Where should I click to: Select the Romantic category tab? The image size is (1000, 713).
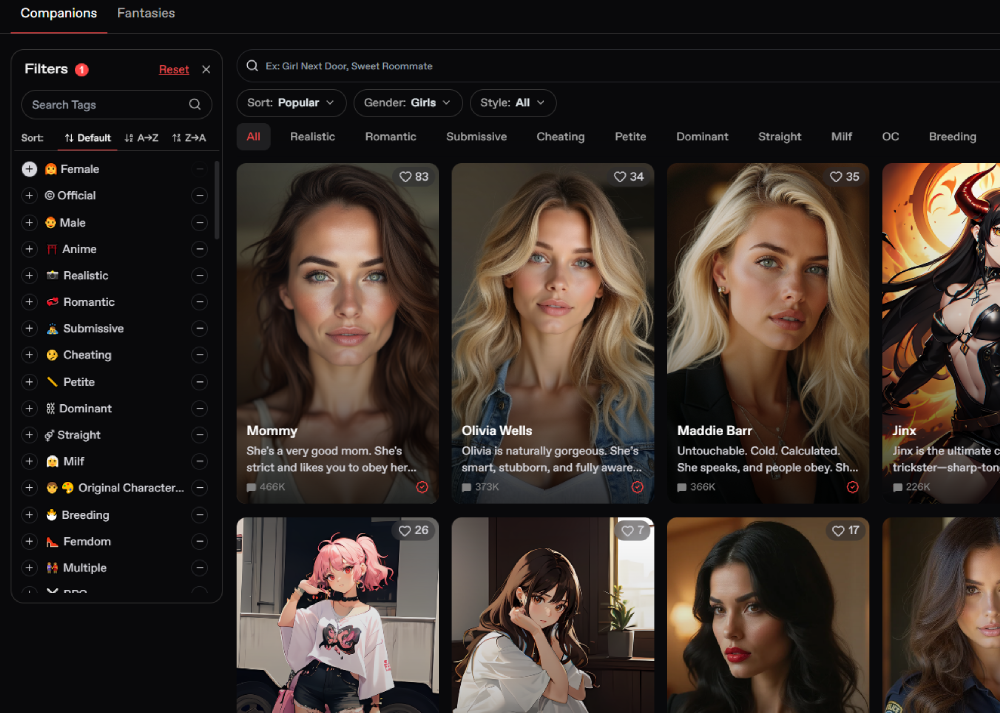(x=390, y=136)
